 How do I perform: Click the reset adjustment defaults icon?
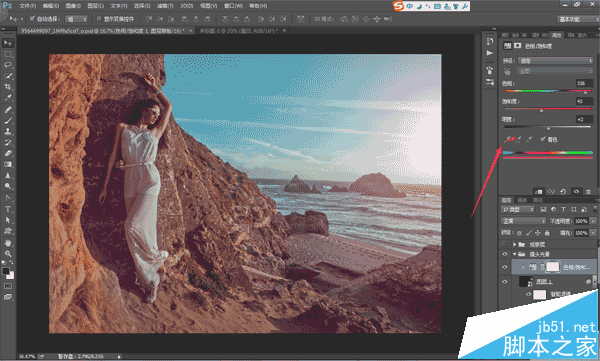563,191
